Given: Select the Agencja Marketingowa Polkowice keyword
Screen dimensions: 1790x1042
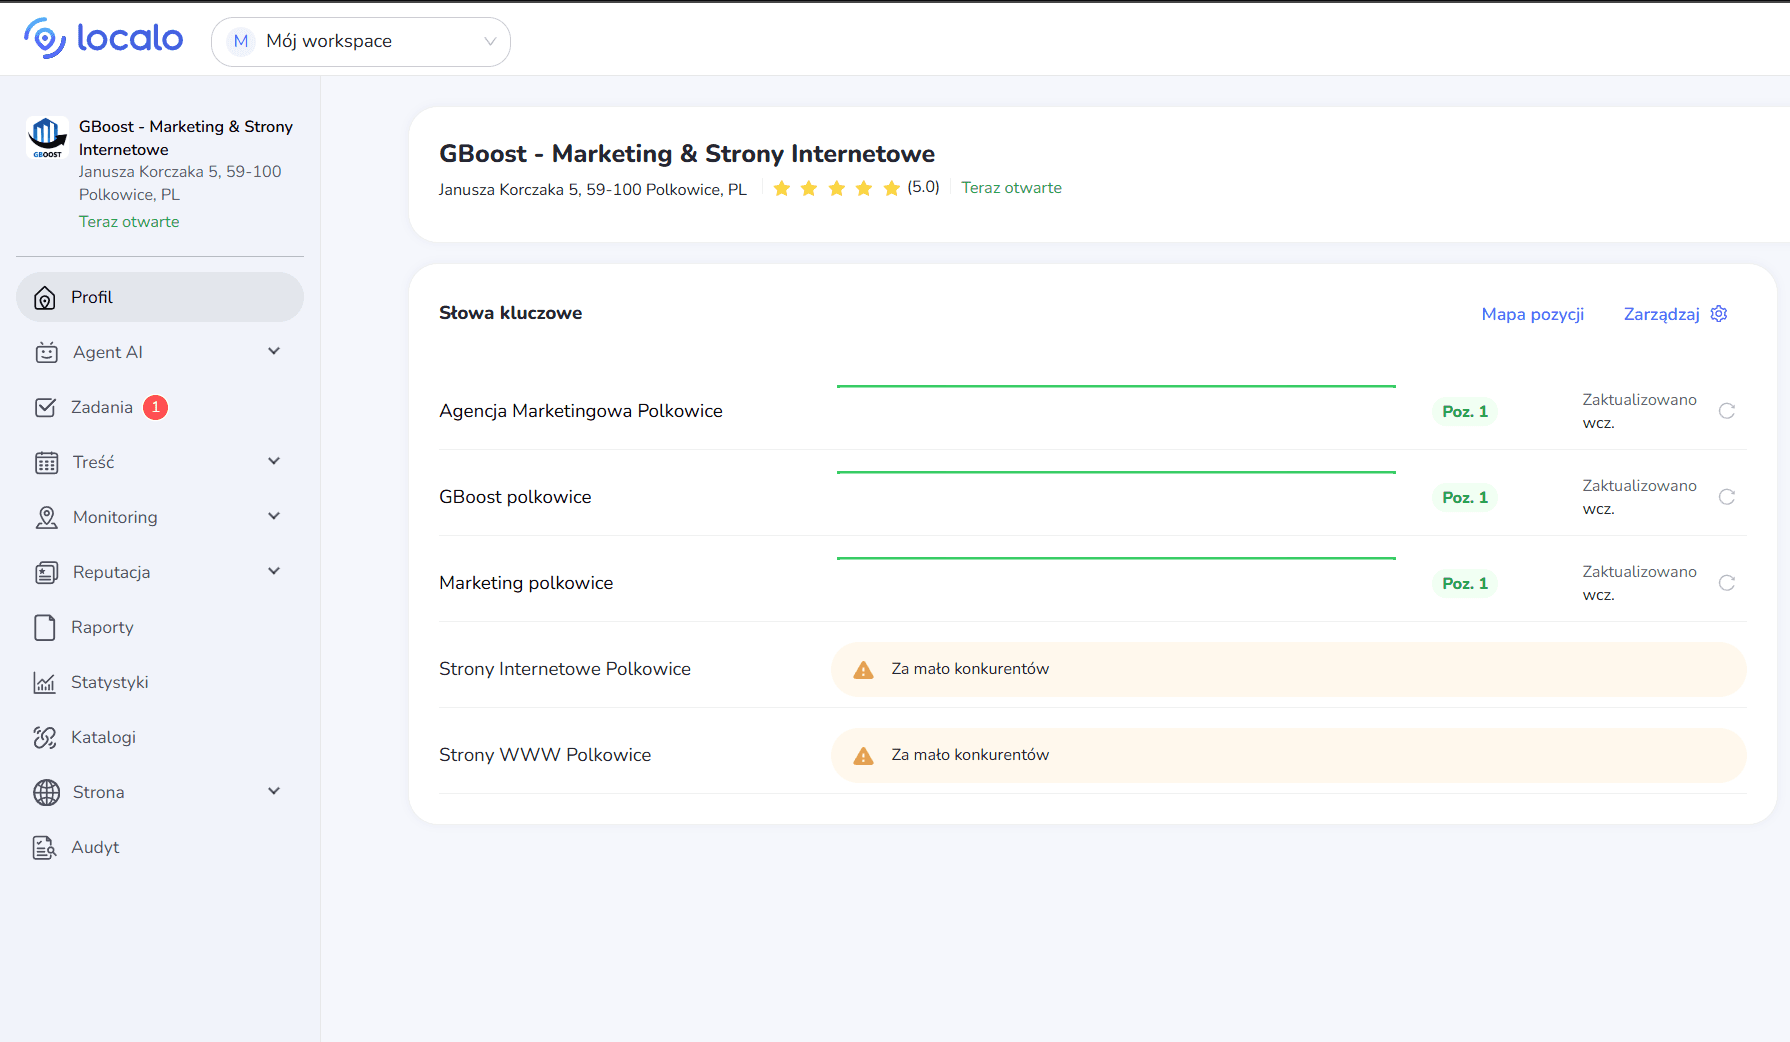Looking at the screenshot, I should [580, 411].
